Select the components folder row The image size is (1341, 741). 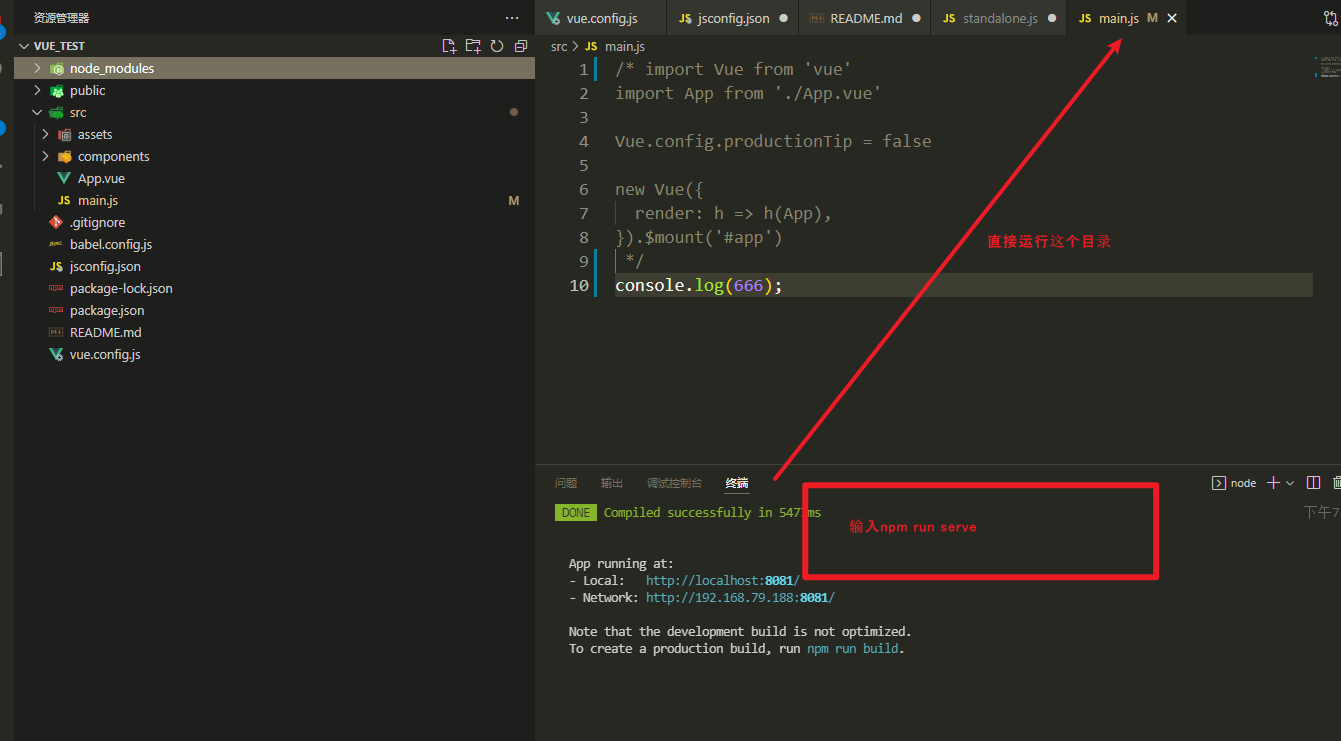click(275, 156)
